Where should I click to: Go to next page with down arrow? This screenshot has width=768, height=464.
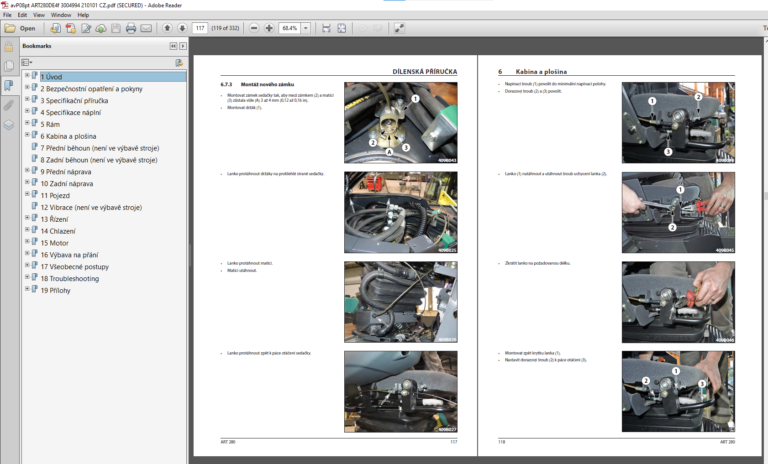(x=181, y=28)
